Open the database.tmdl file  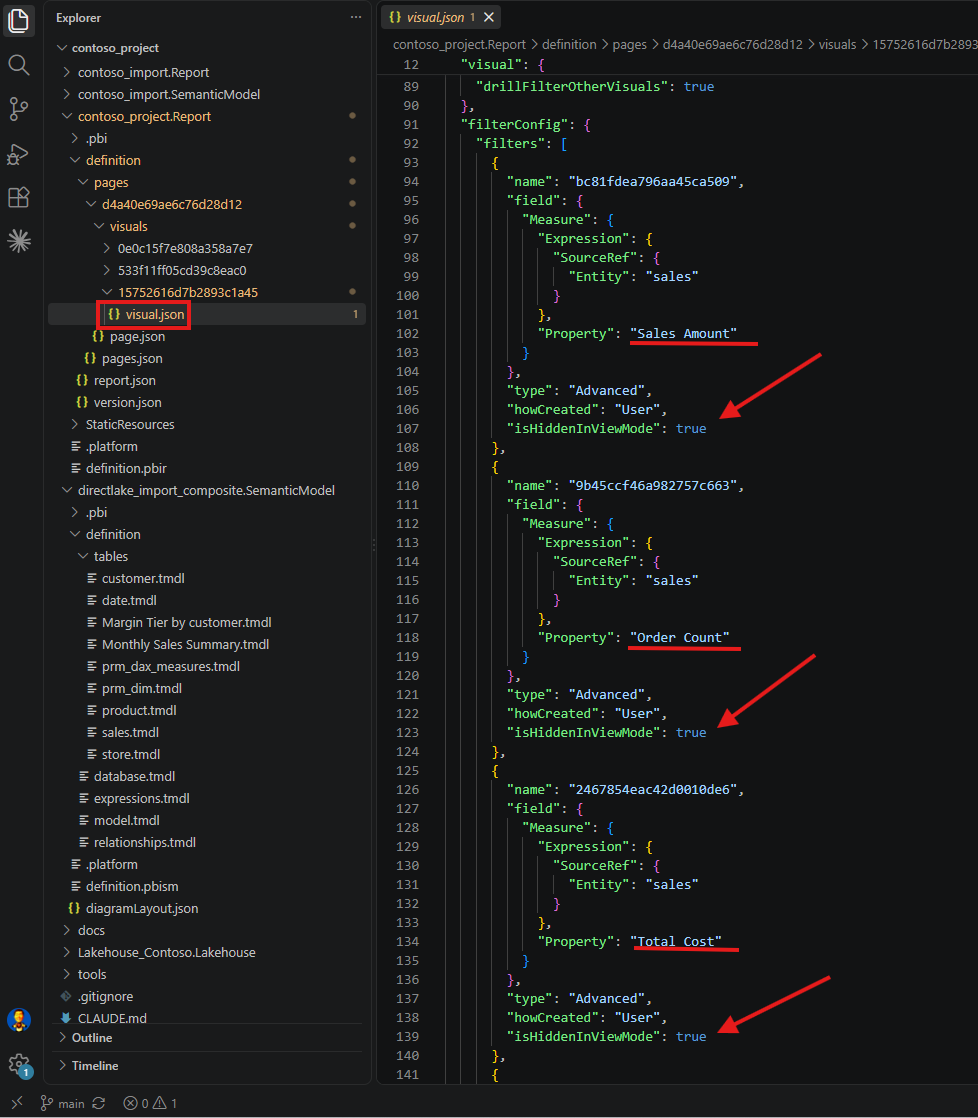134,776
